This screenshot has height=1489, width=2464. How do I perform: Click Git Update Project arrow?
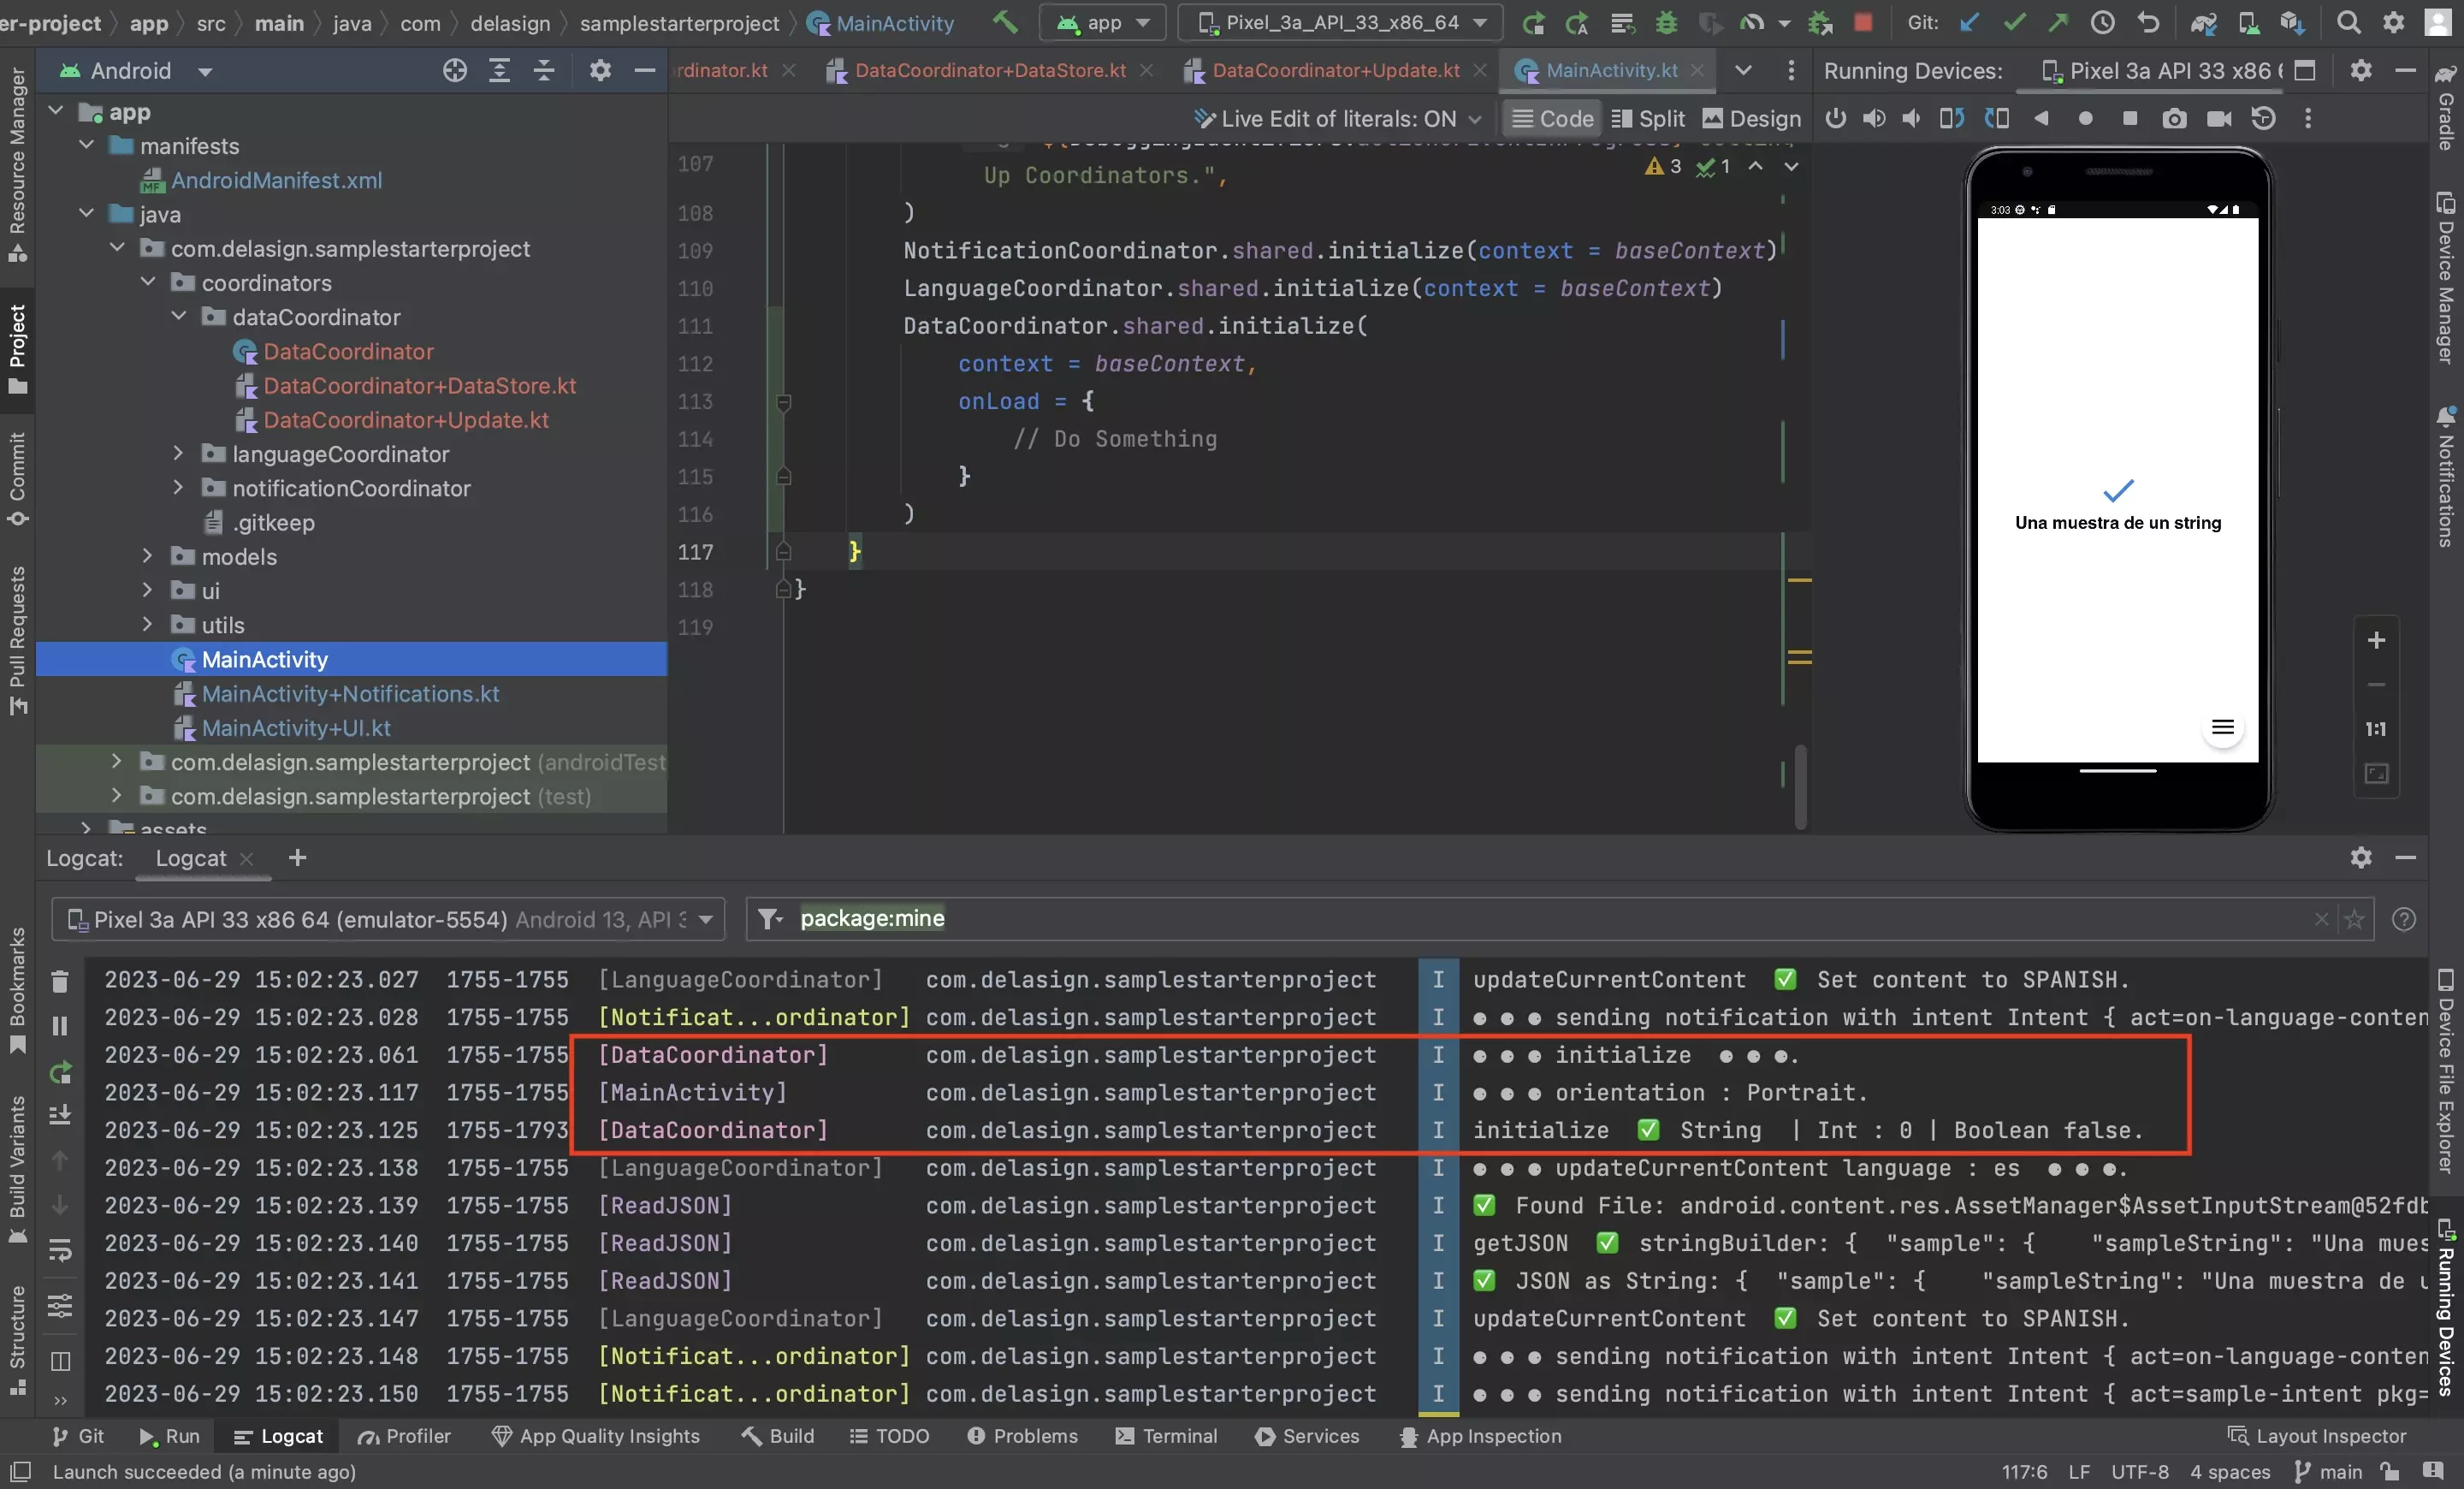[1968, 22]
